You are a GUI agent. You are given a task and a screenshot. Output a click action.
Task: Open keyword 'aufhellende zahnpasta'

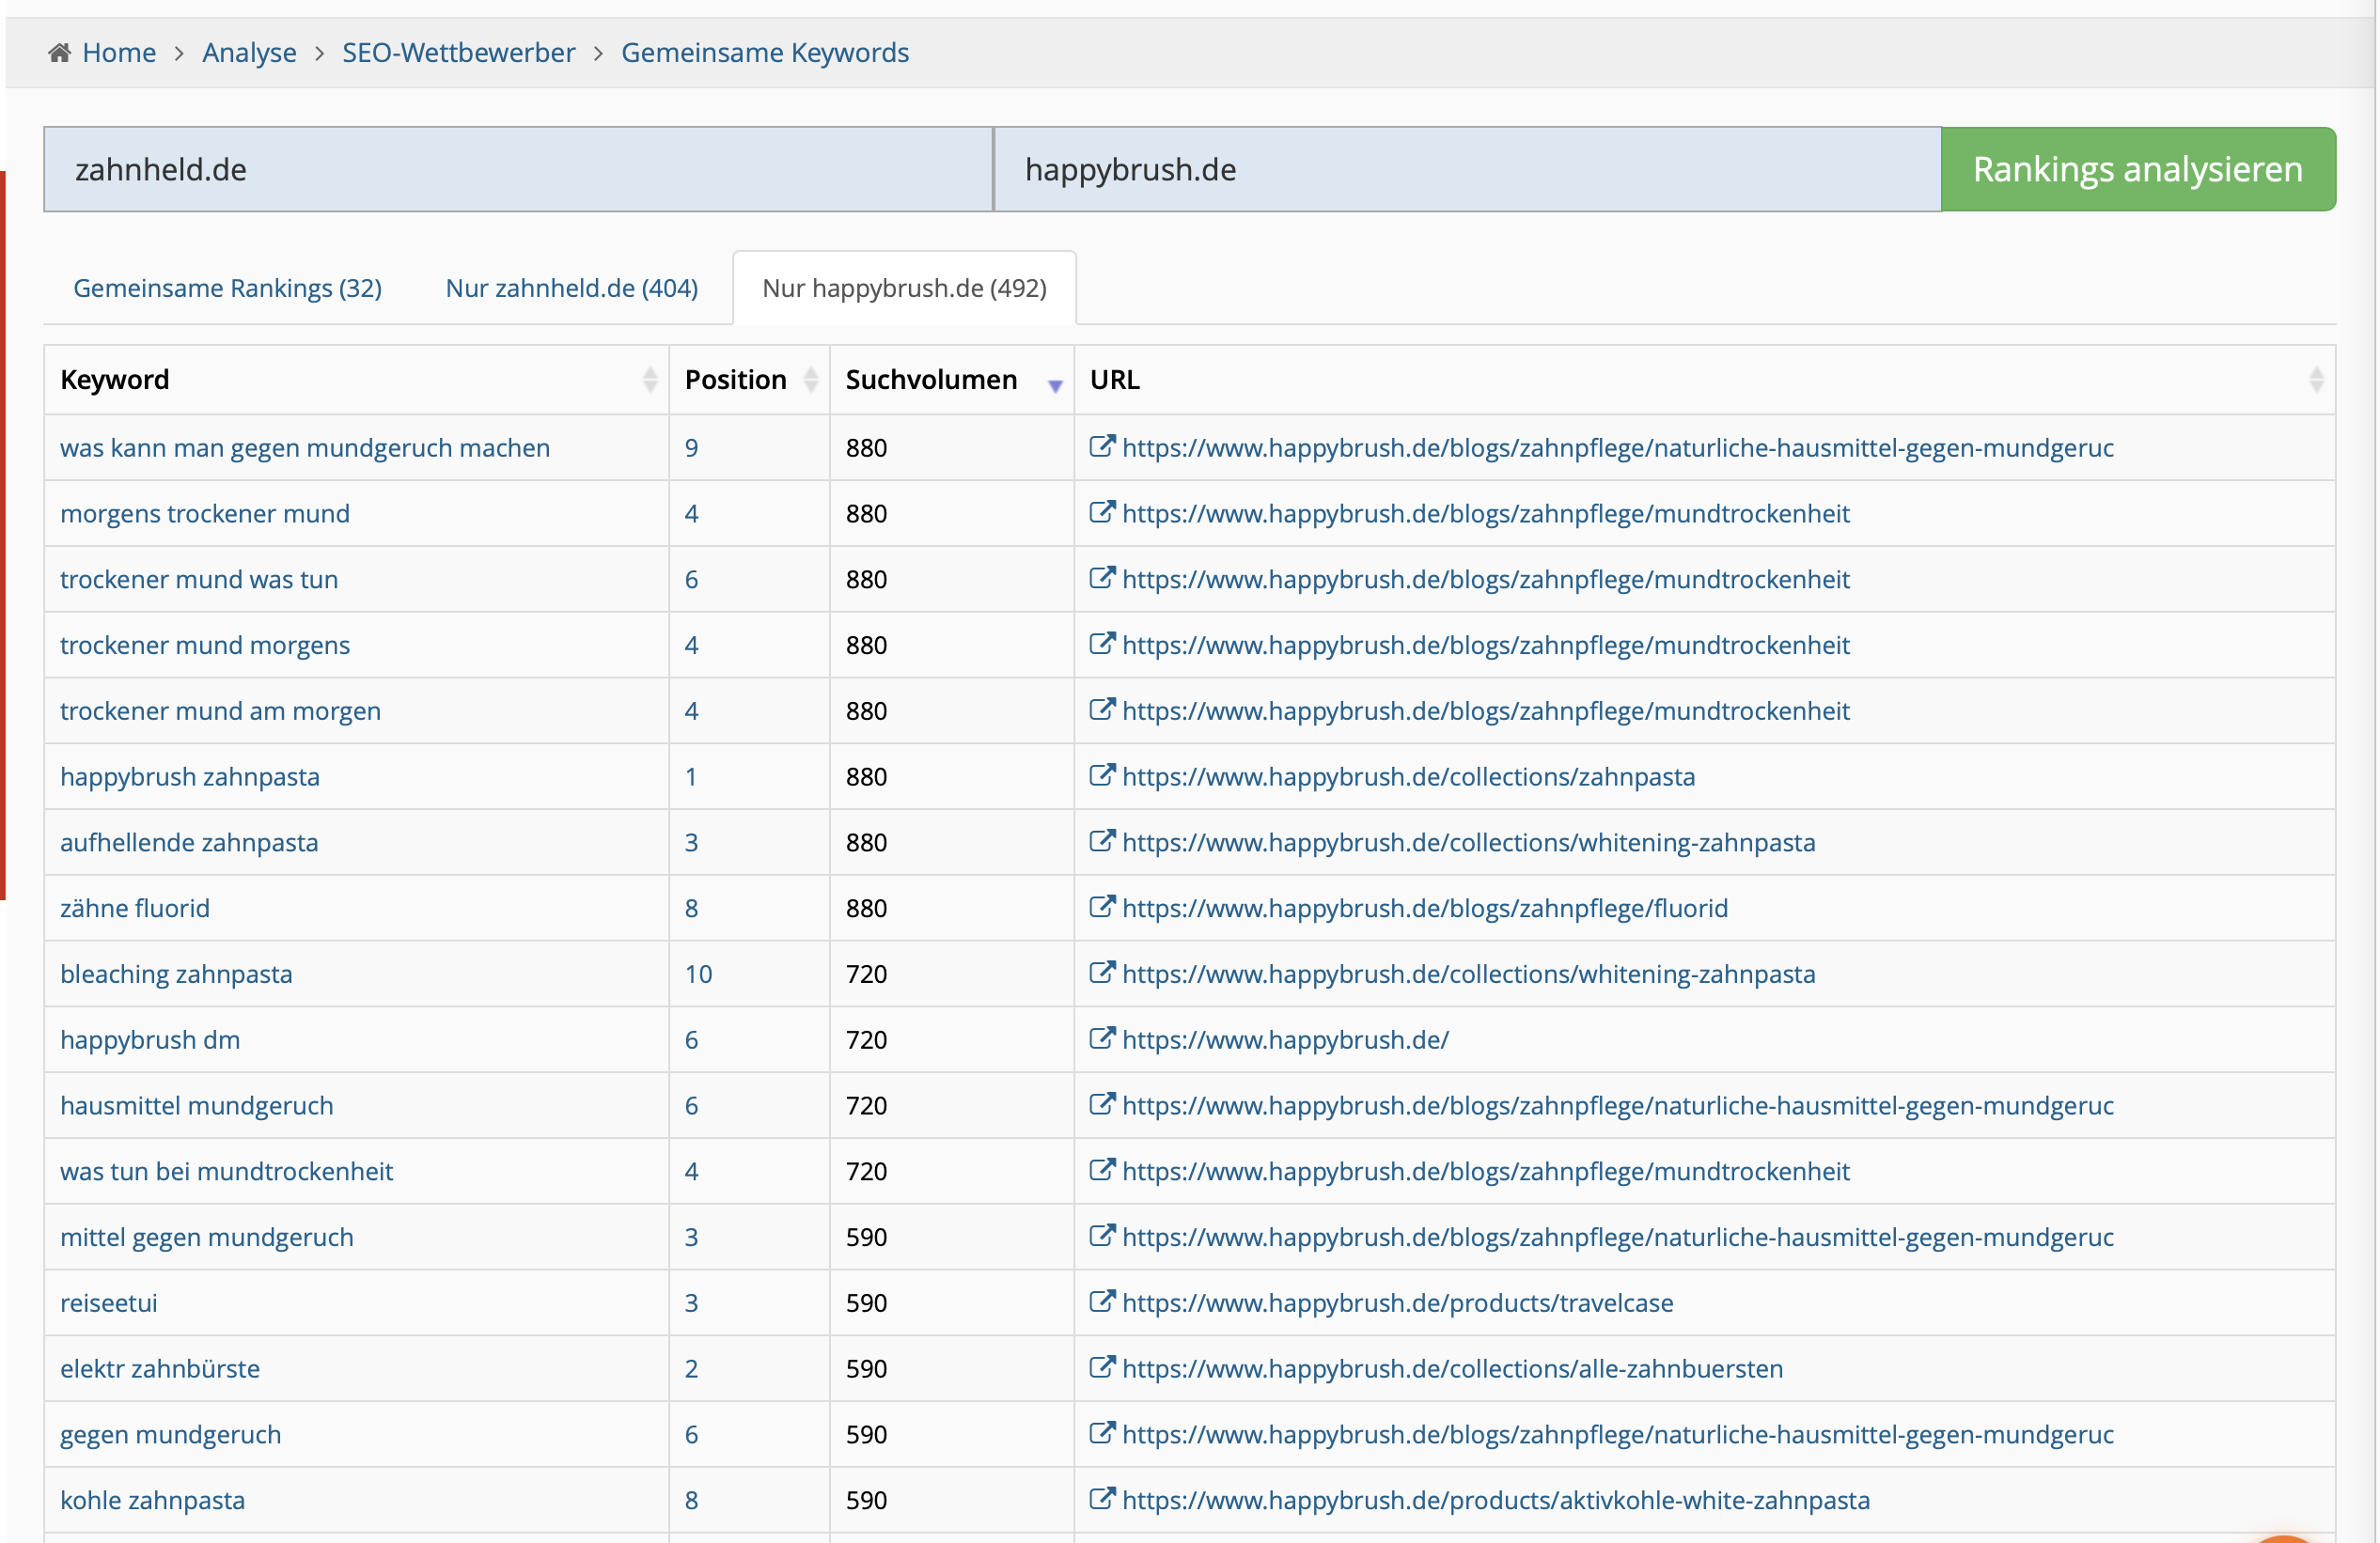(x=189, y=843)
